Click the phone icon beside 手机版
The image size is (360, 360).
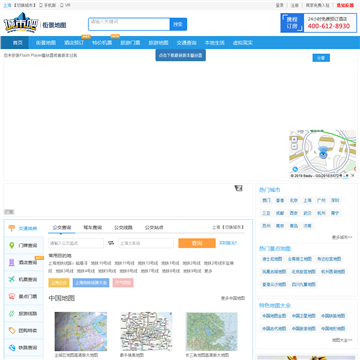pos(41,5)
